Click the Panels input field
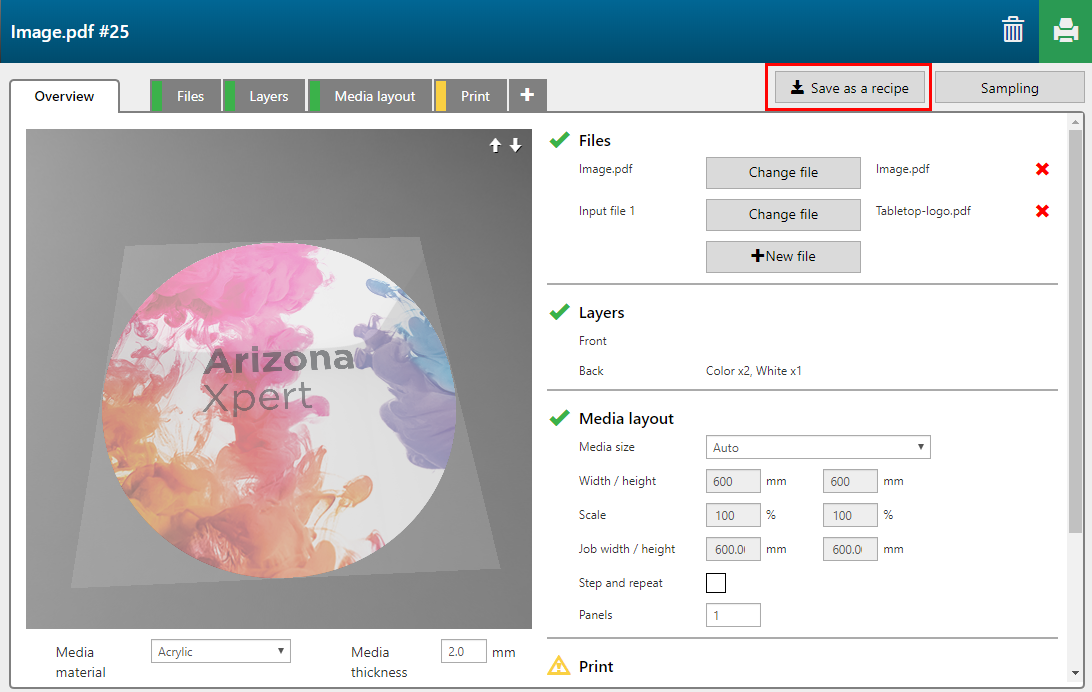This screenshot has width=1092, height=692. [733, 615]
